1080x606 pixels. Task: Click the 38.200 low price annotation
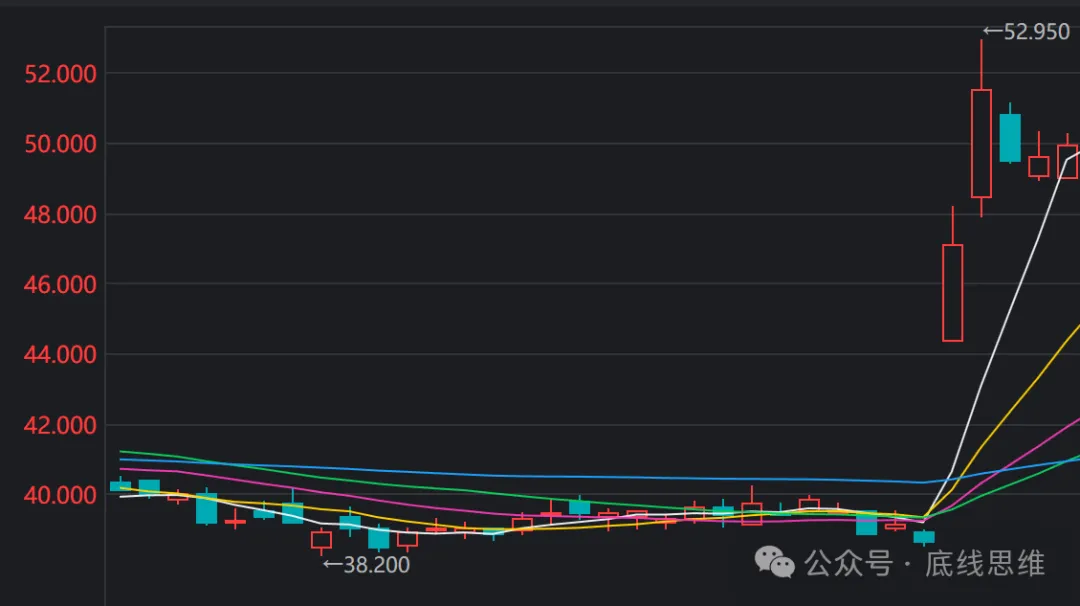click(366, 565)
